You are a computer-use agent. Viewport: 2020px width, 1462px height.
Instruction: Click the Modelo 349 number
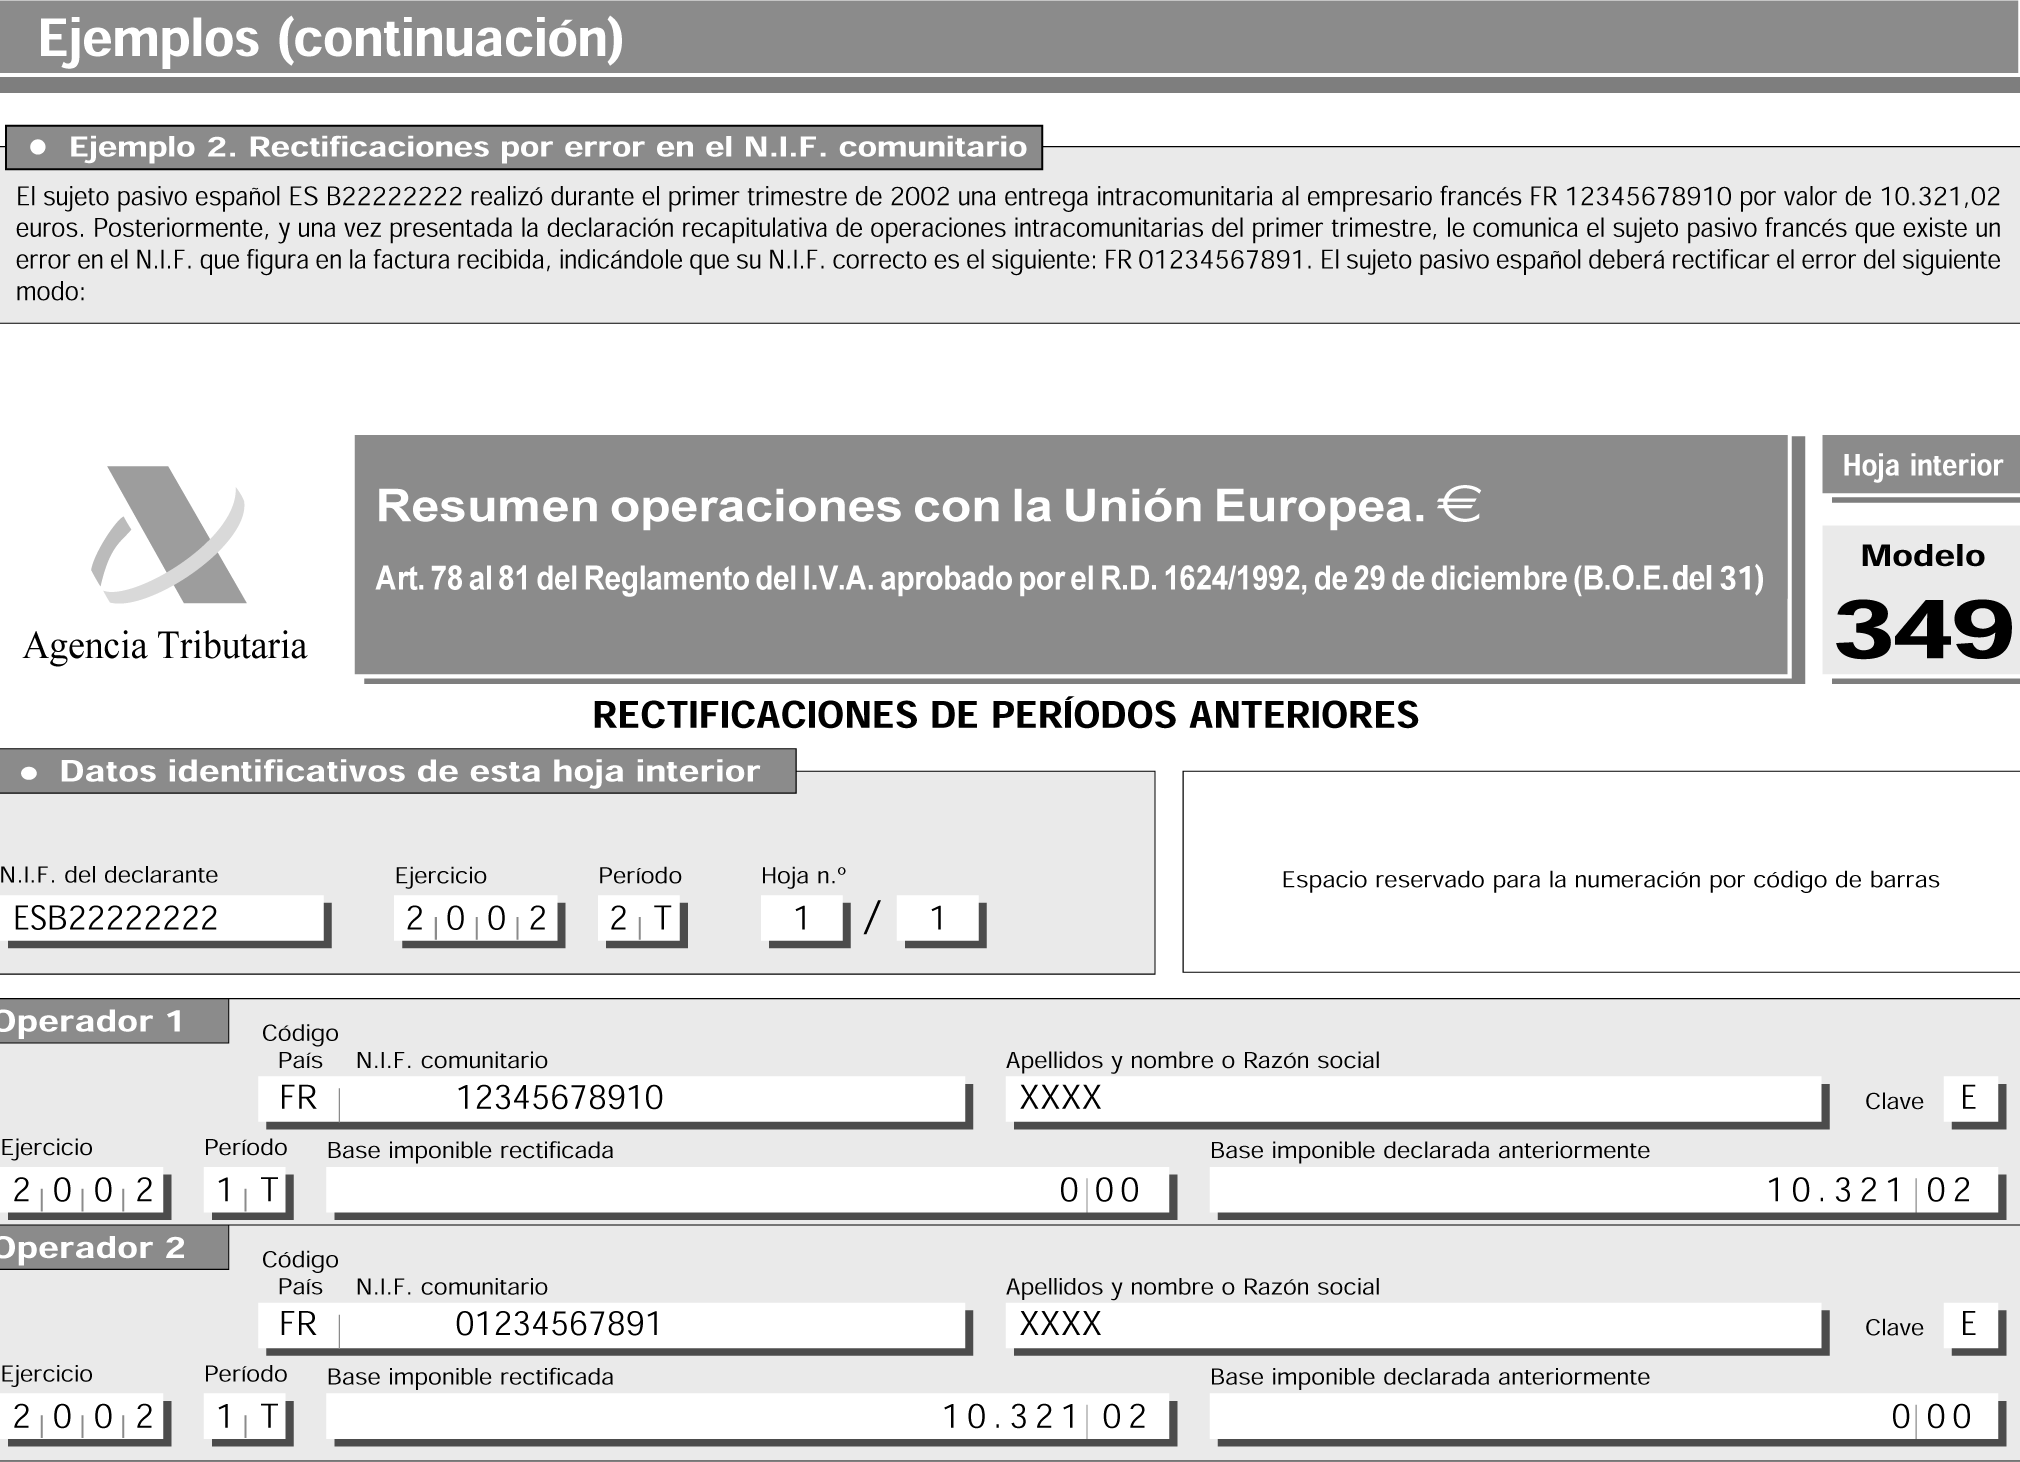[x=1923, y=630]
